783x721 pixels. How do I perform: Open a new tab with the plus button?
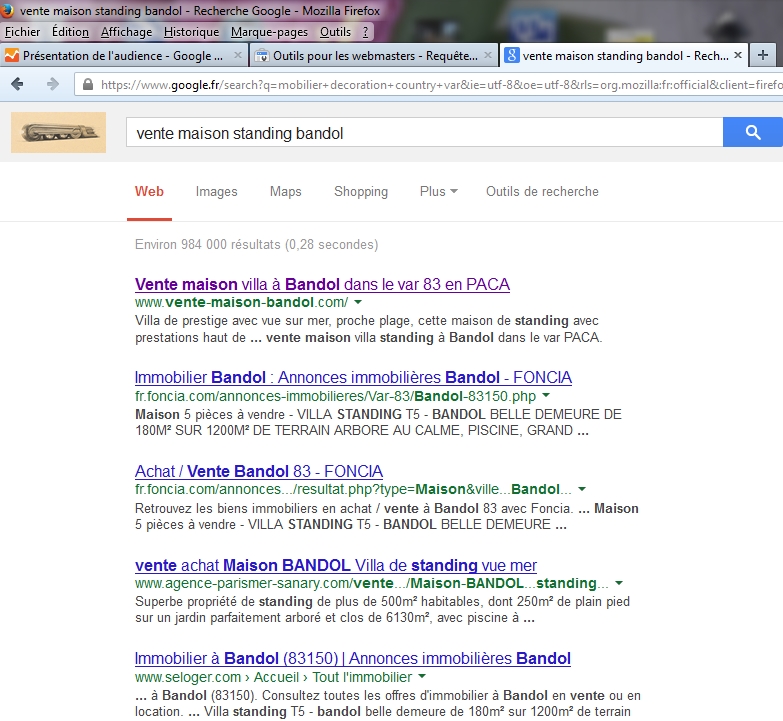point(763,55)
